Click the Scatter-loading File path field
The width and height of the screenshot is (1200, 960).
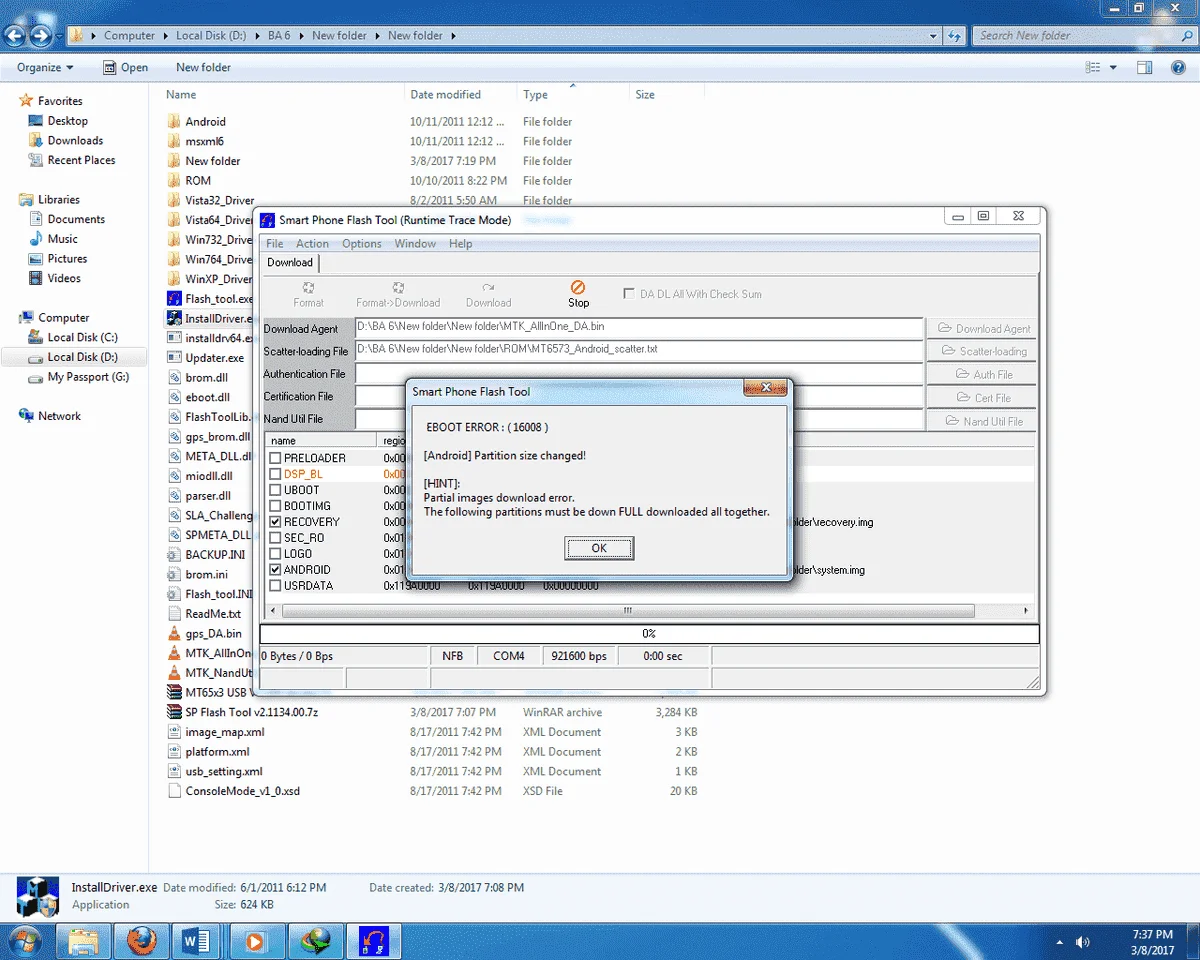(x=639, y=351)
